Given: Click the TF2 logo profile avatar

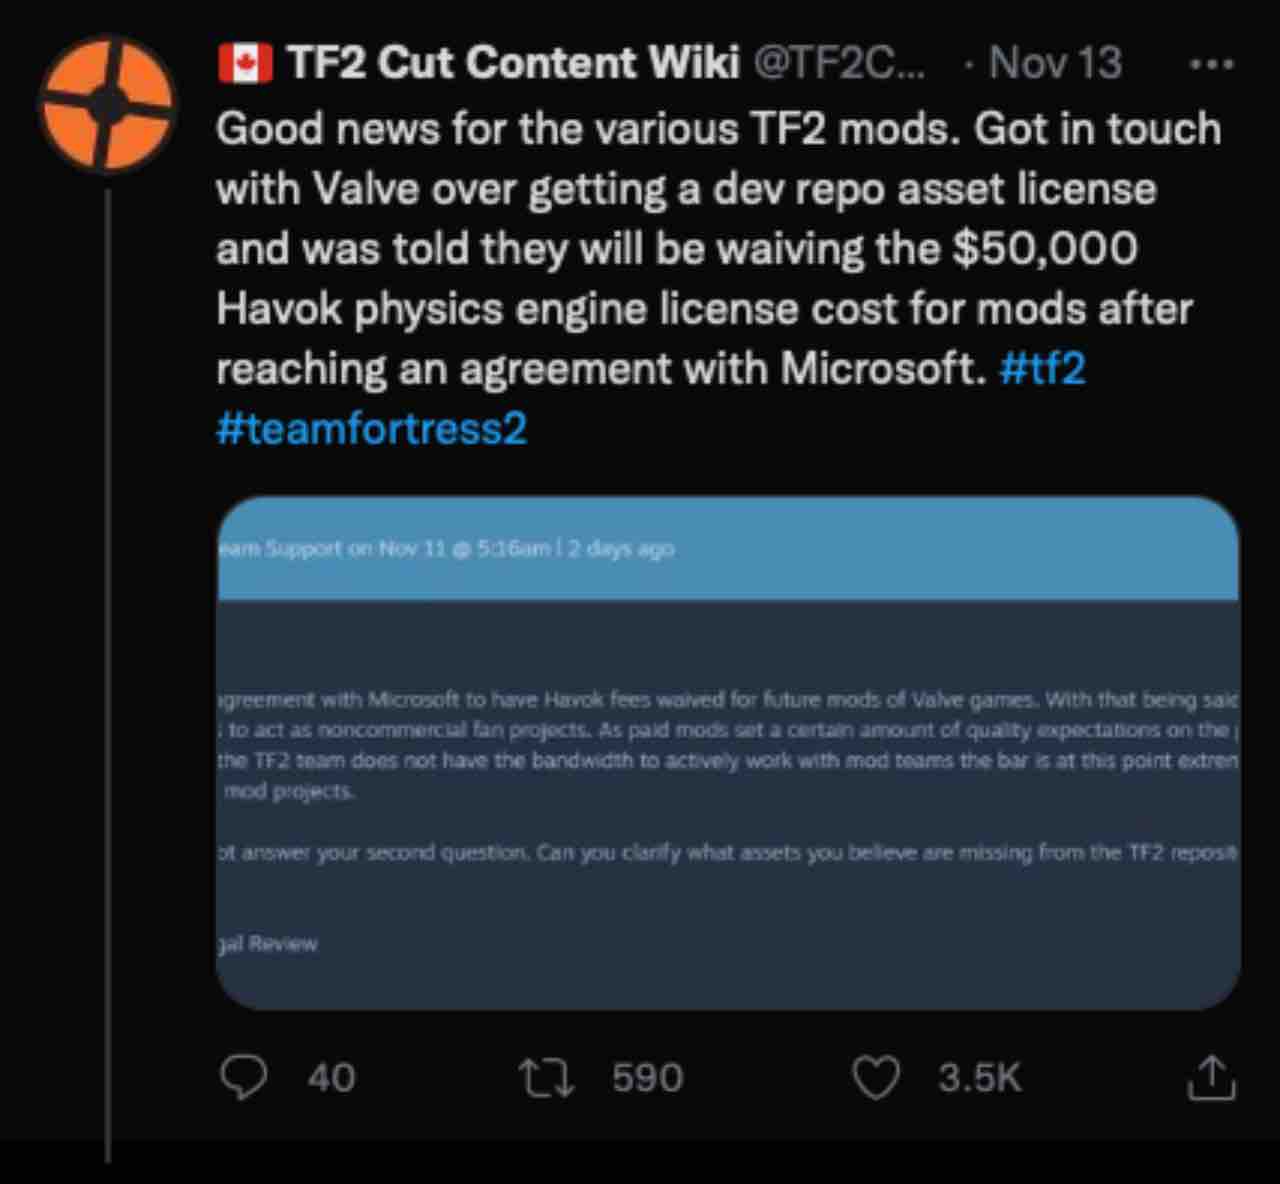Looking at the screenshot, I should click(x=107, y=104).
